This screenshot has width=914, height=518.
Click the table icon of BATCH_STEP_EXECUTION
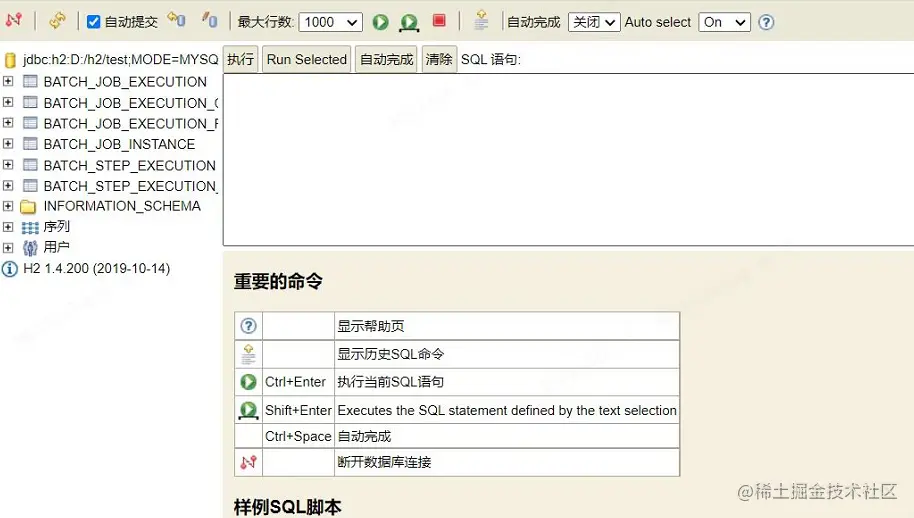pyautogui.click(x=30, y=165)
